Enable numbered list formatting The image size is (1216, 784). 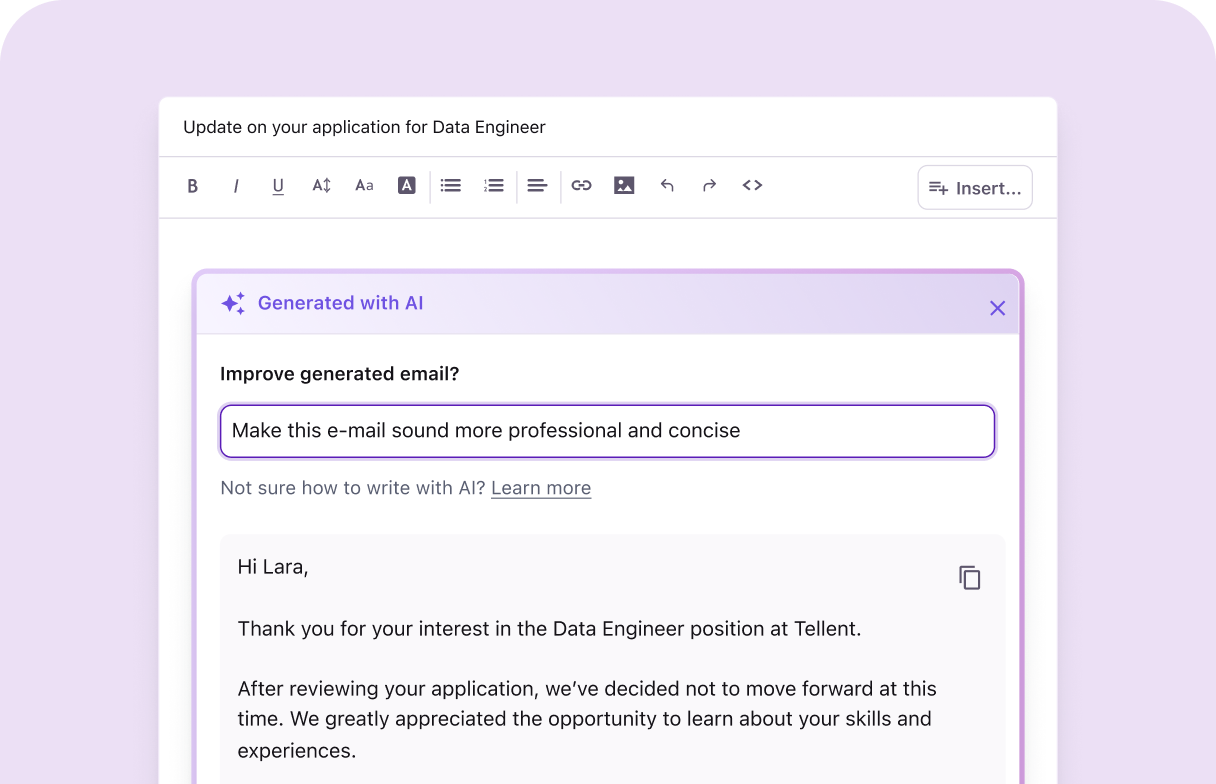click(493, 185)
